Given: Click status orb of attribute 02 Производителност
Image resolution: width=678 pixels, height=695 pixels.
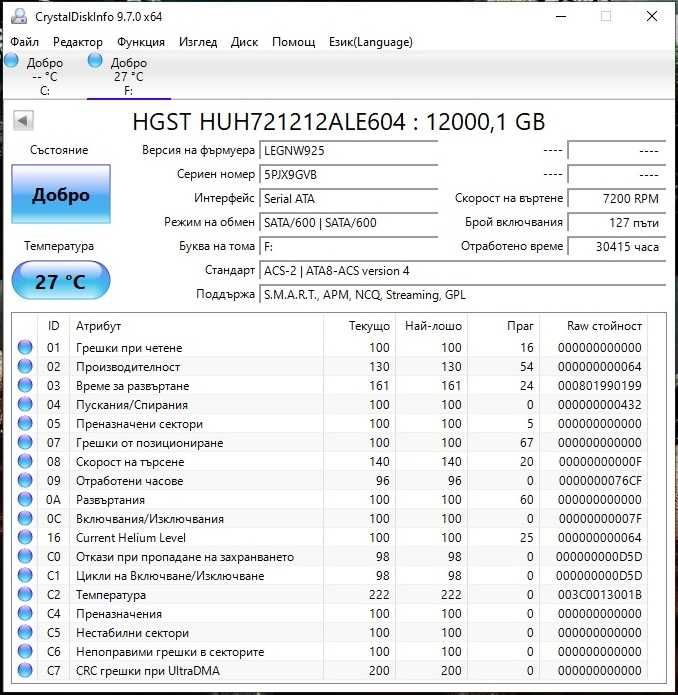Looking at the screenshot, I should point(25,366).
